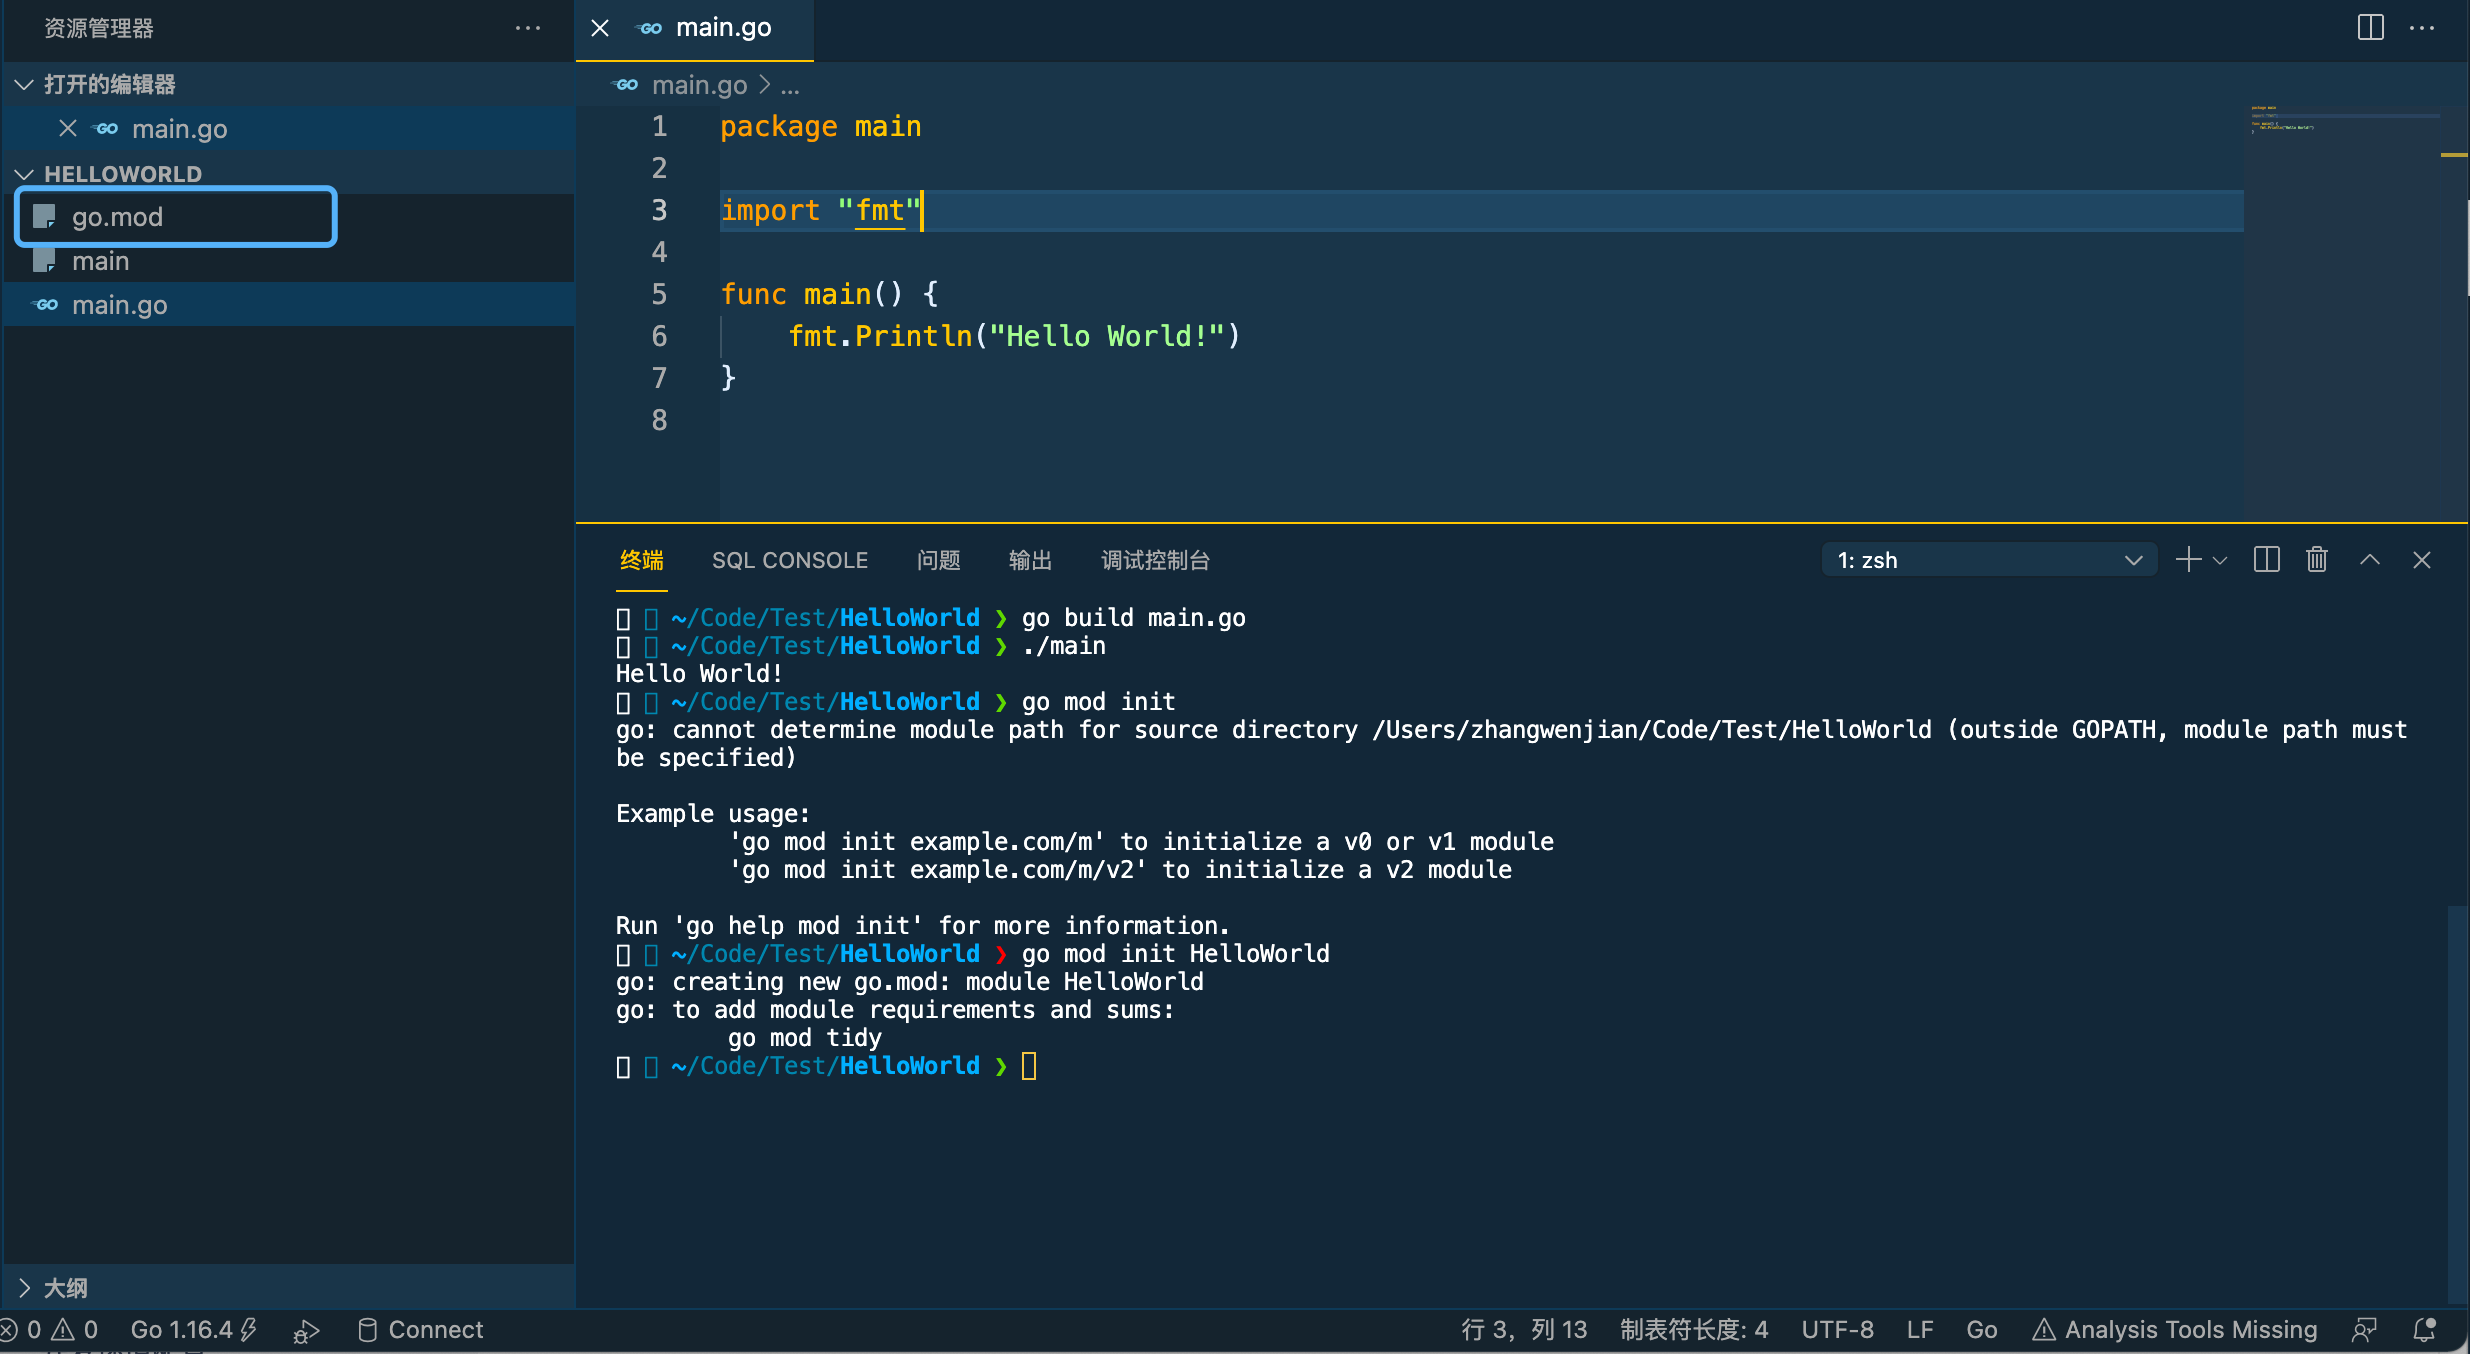This screenshot has width=2470, height=1354.
Task: Split the terminal panel
Action: click(2266, 560)
